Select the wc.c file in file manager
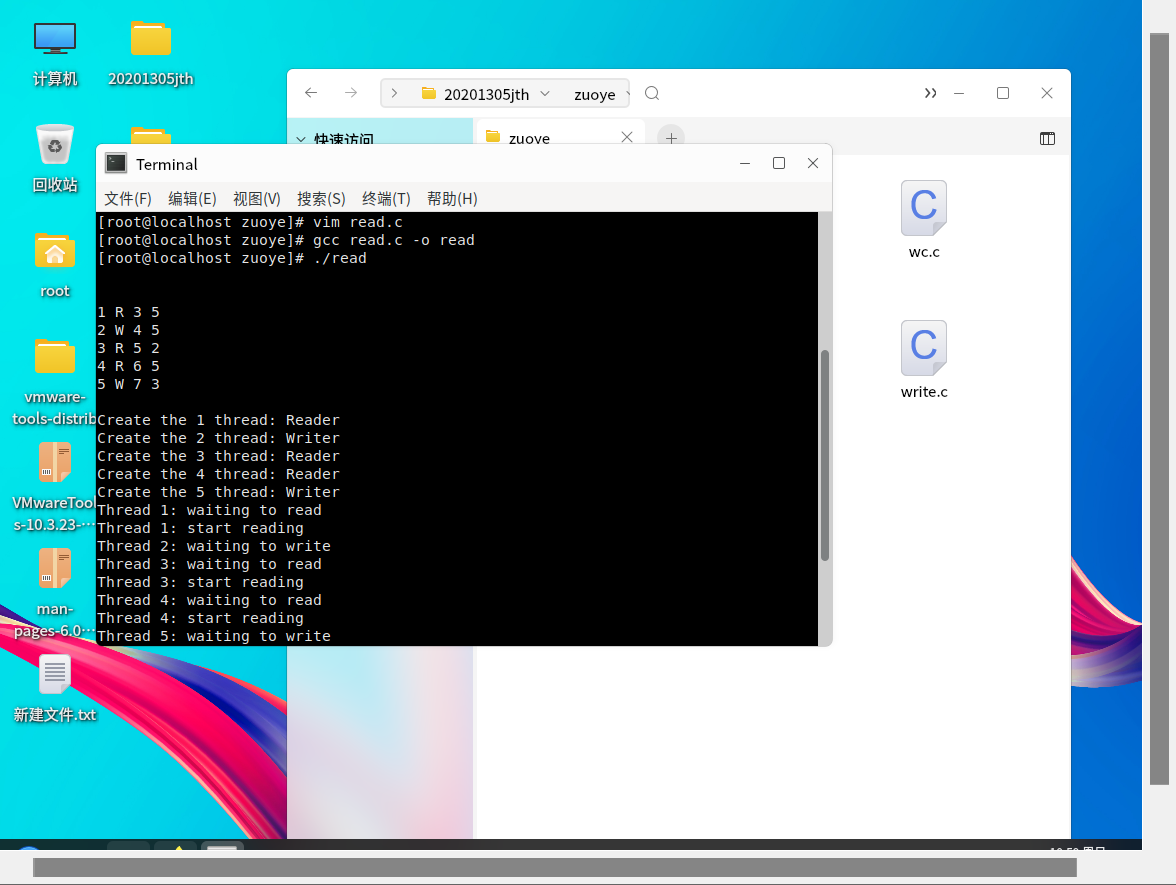The height and width of the screenshot is (885, 1176). [924, 219]
